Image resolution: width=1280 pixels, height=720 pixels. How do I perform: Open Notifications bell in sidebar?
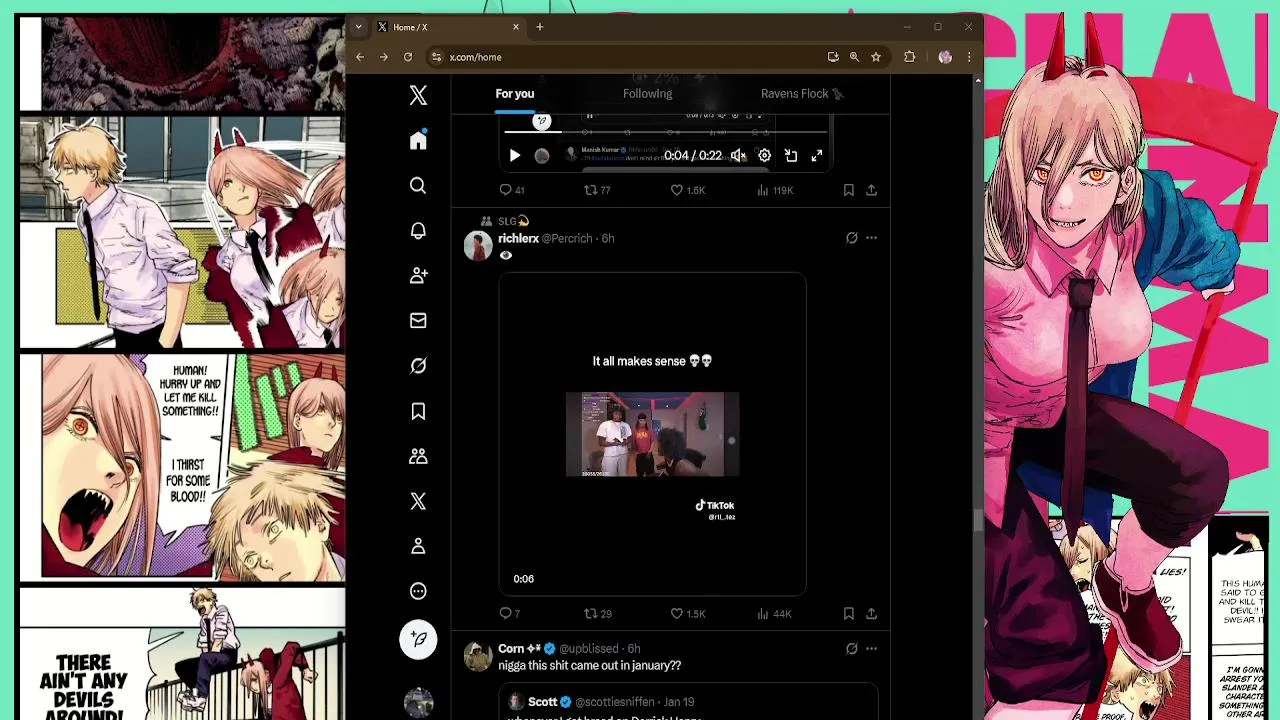[x=418, y=231]
